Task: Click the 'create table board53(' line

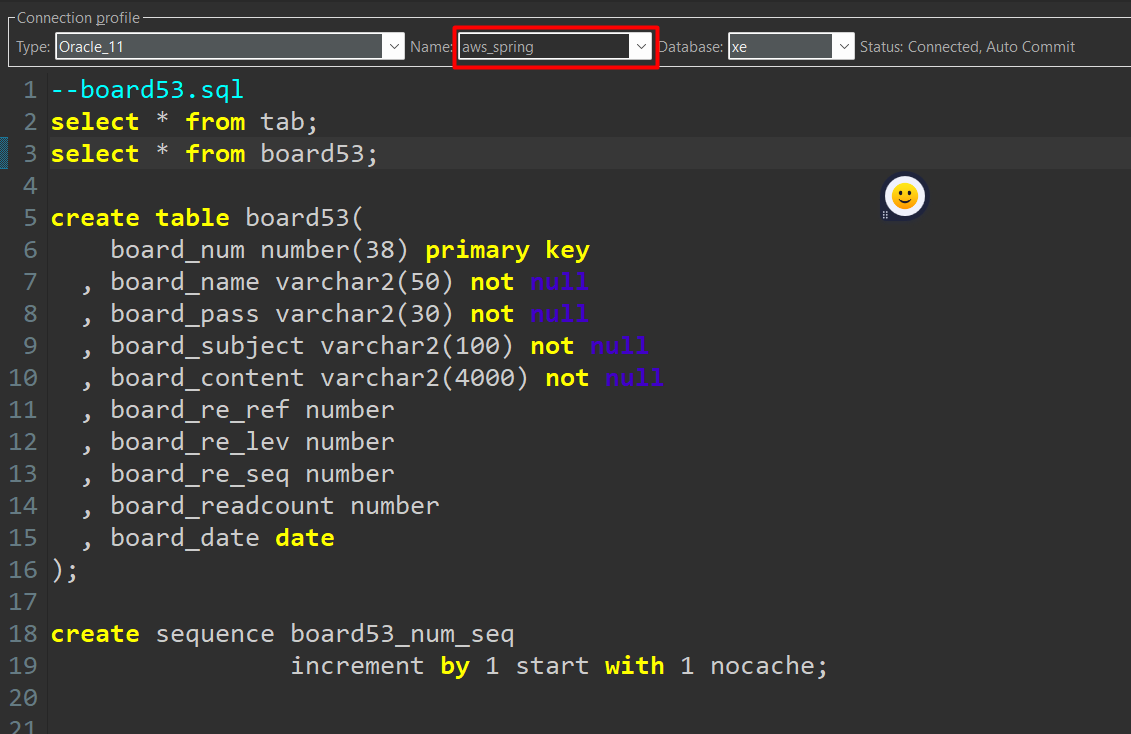Action: [x=207, y=218]
